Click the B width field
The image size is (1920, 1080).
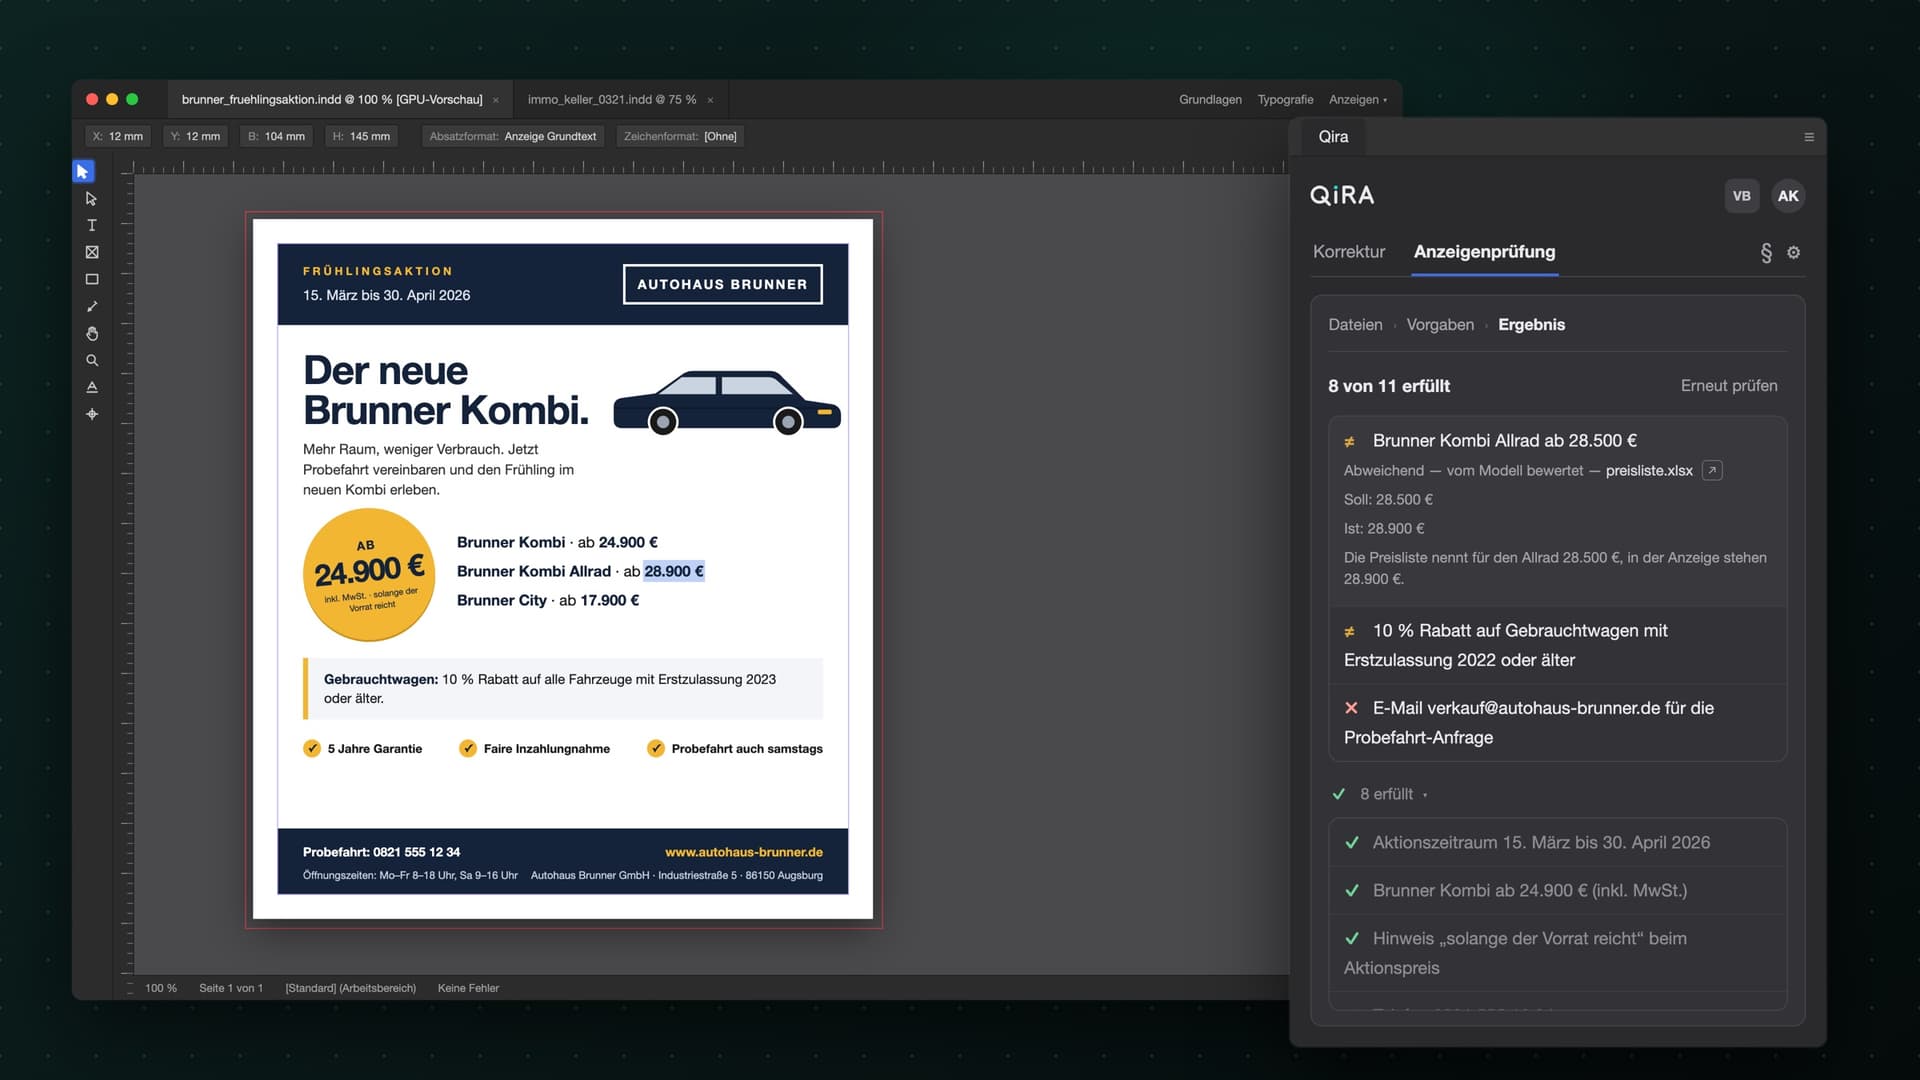[276, 137]
